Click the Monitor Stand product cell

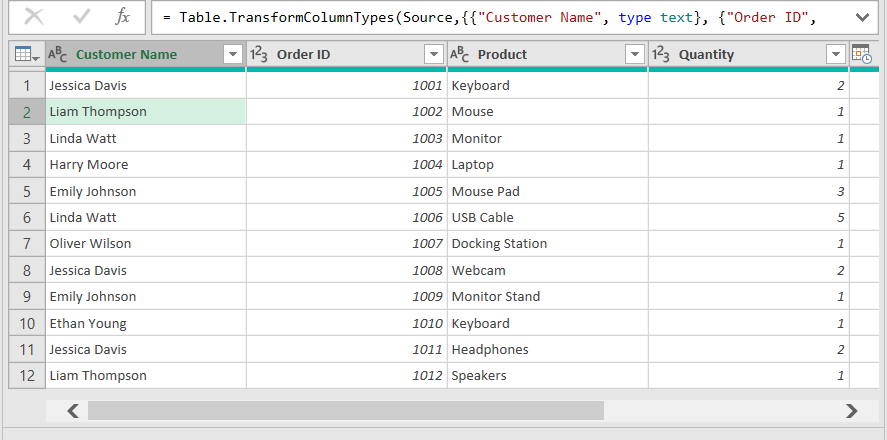pos(548,296)
